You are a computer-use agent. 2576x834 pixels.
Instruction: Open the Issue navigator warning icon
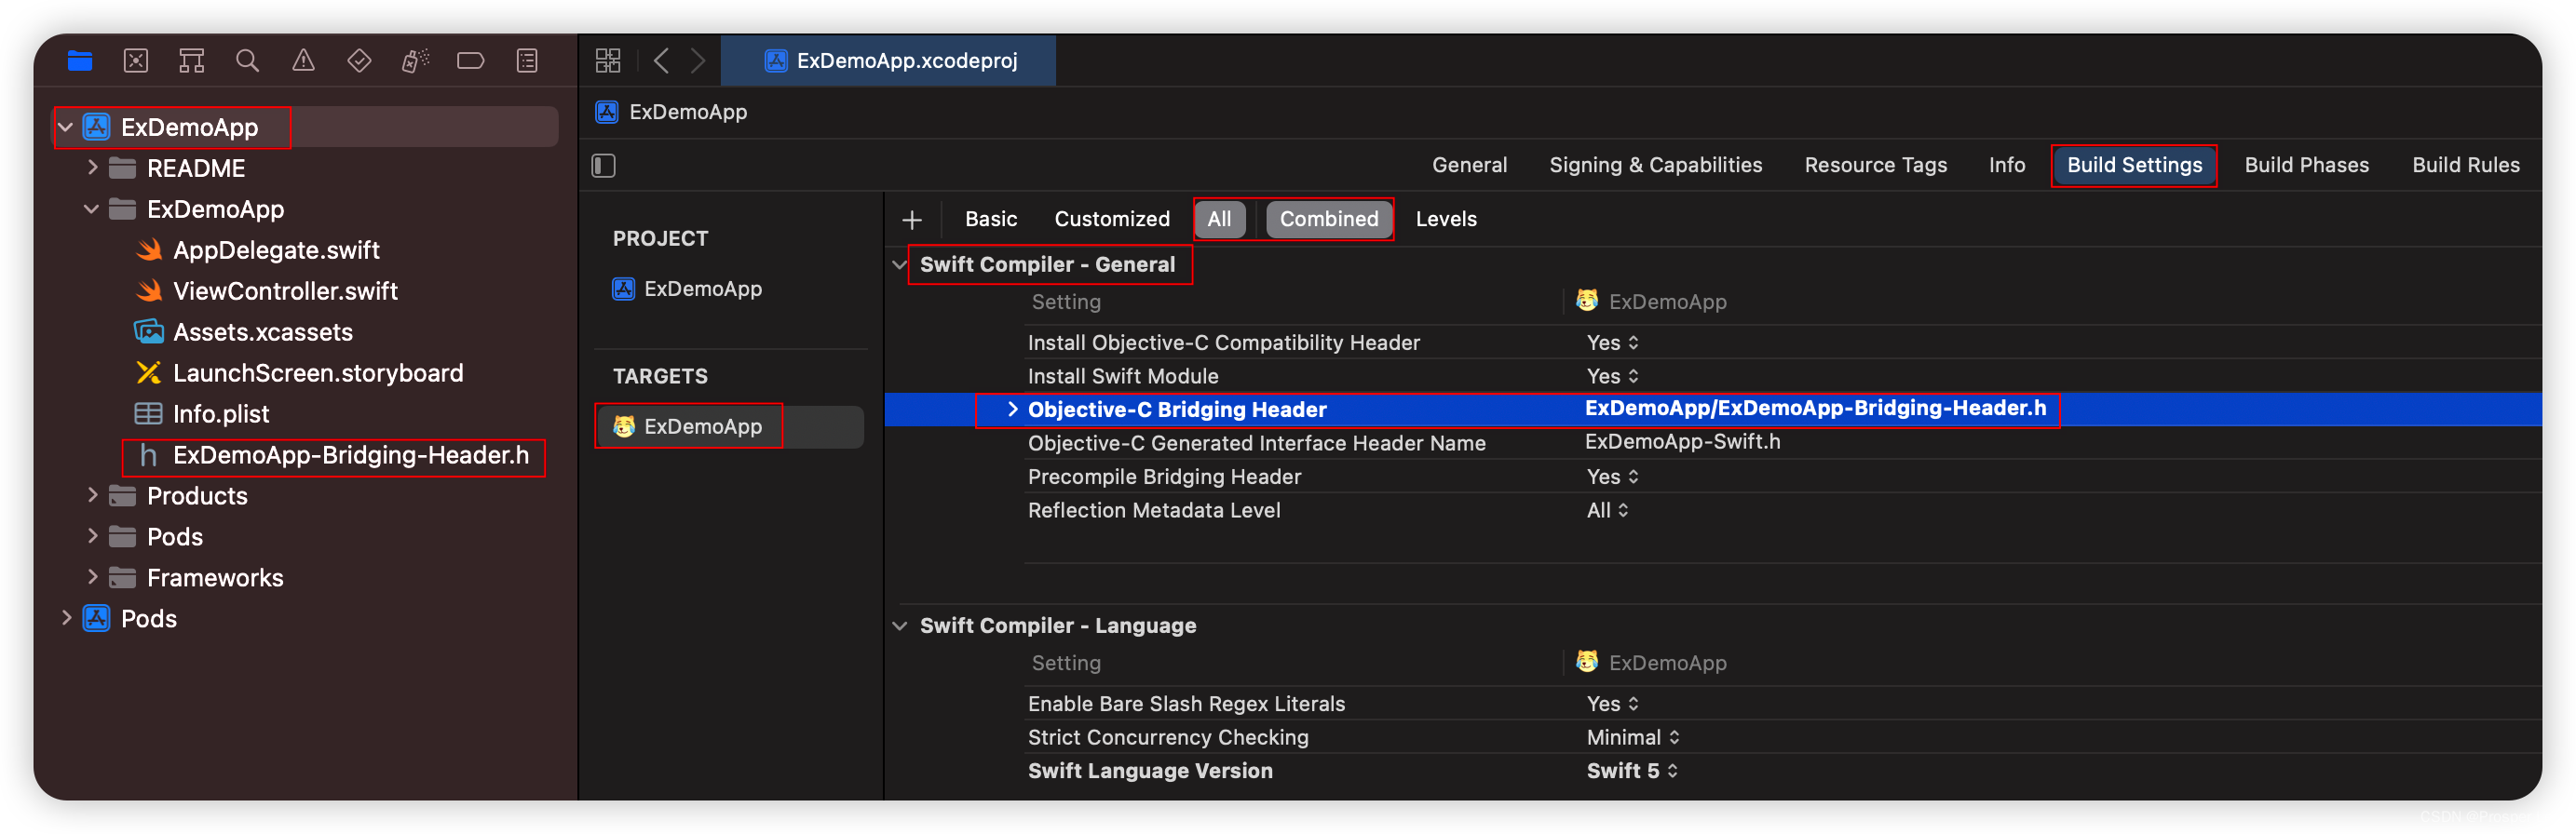tap(303, 61)
